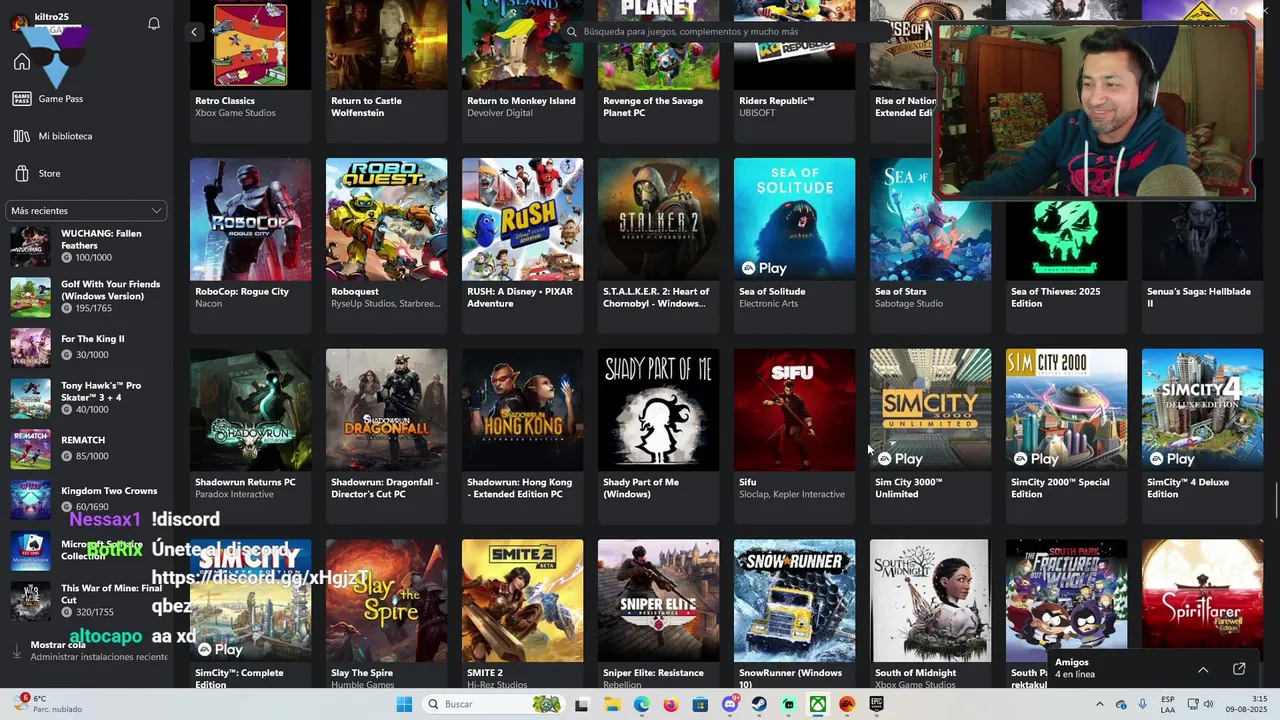Open EA app from taskbar
Viewport: 1280px width, 720px height.
847,705
